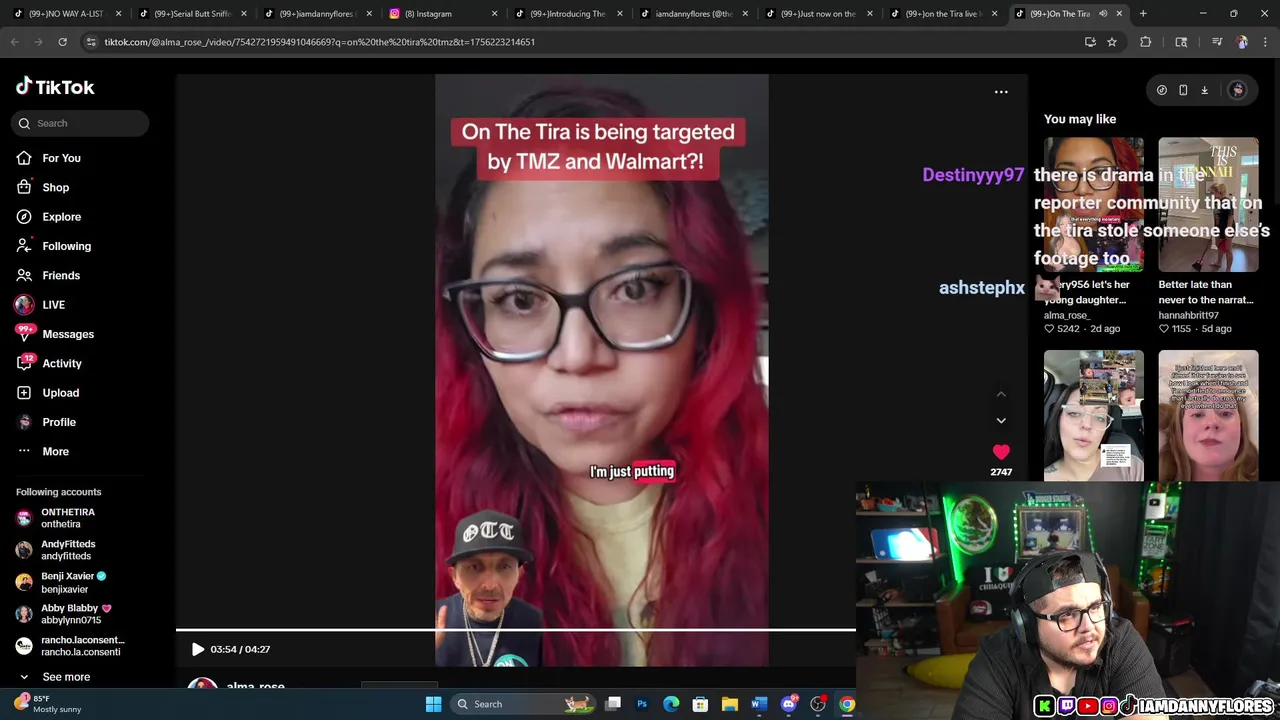This screenshot has width=1280, height=720.
Task: Open Profile in the sidebar
Action: tap(58, 422)
